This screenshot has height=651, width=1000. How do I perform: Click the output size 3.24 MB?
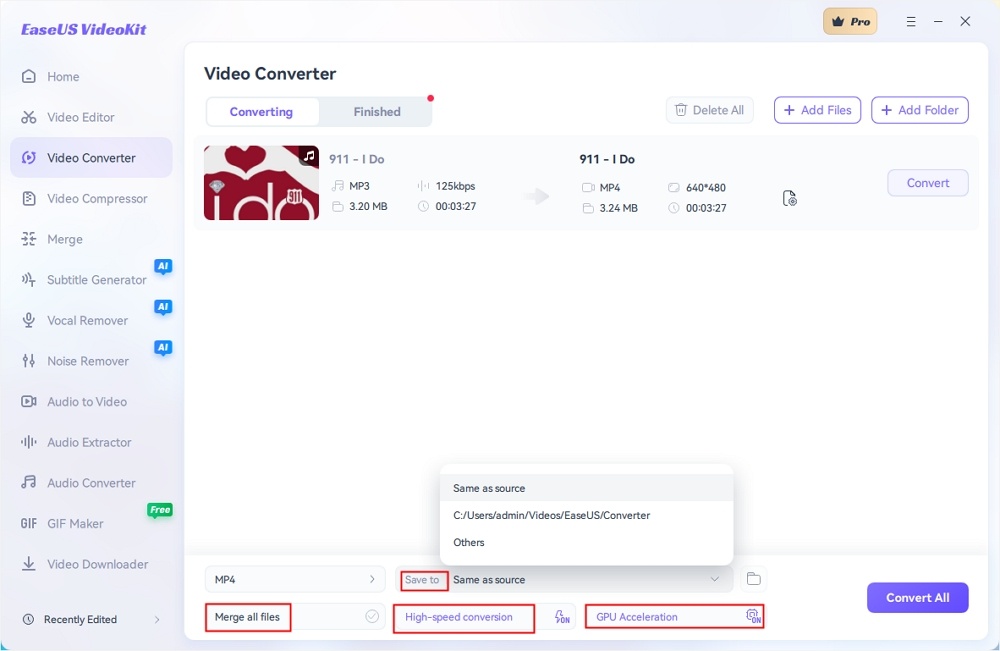coord(619,208)
